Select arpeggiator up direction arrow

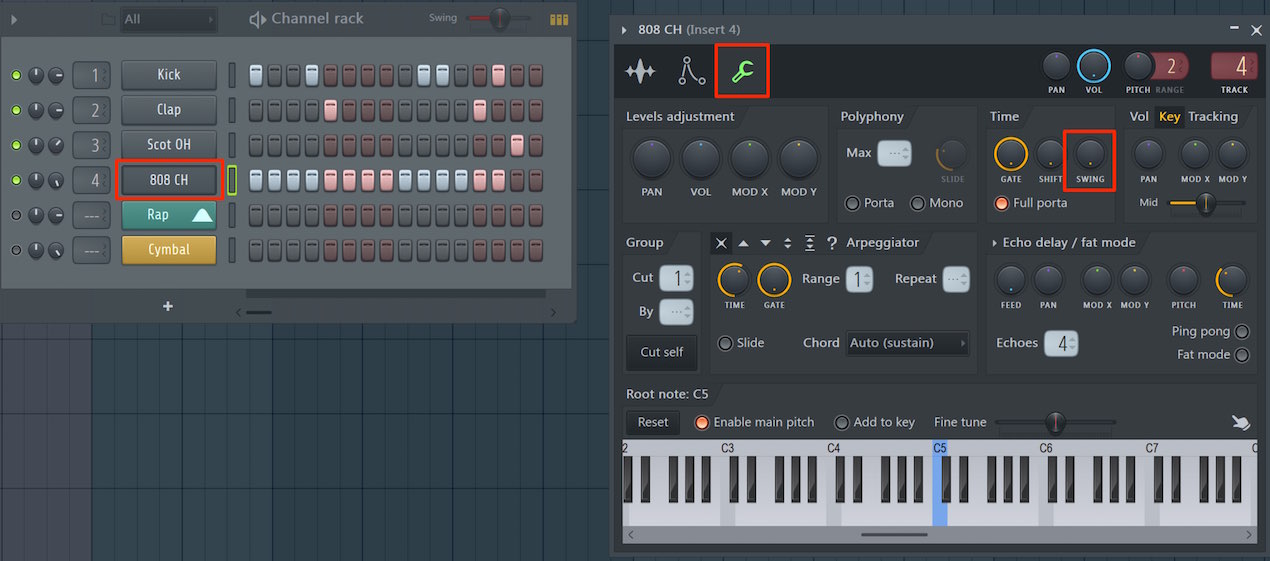(743, 243)
